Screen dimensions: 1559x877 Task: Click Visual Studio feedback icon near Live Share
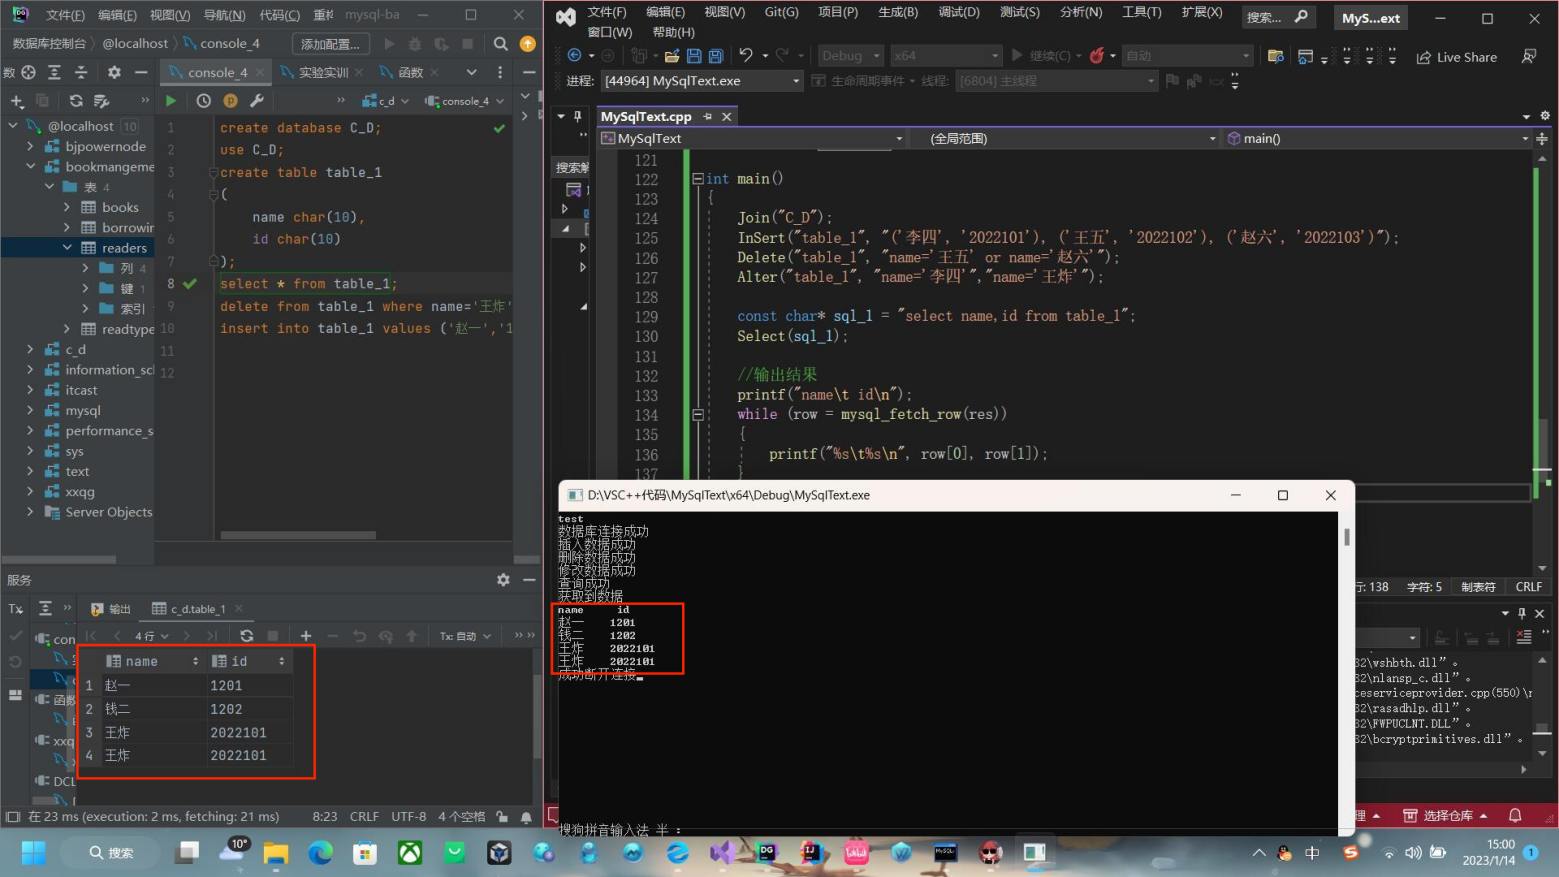(1528, 56)
